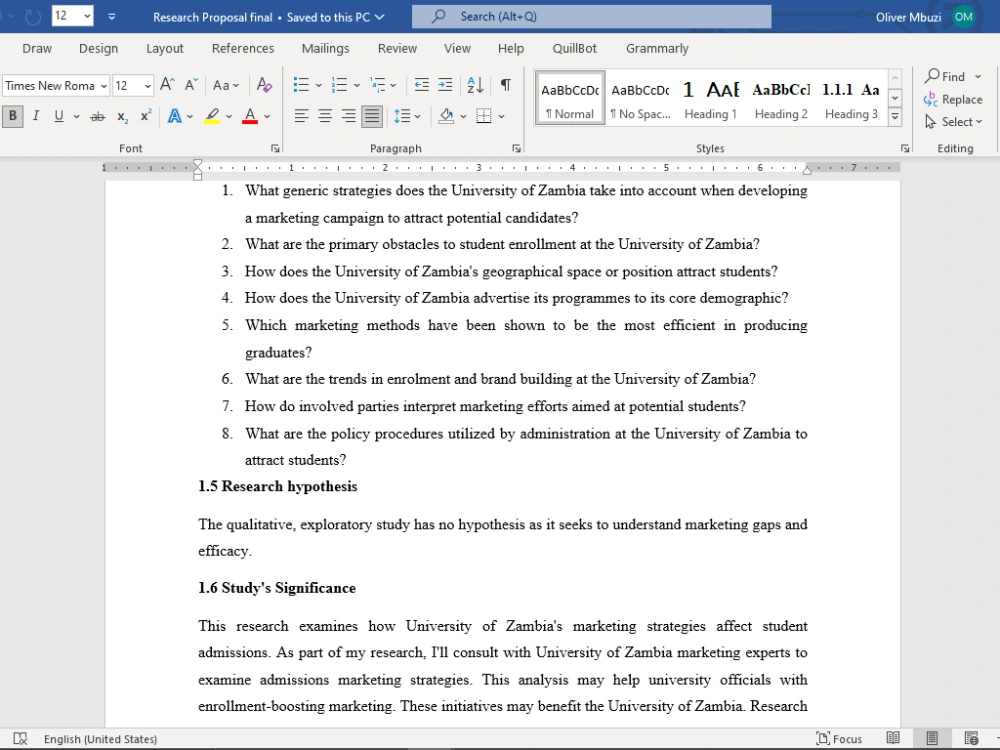Toggle Focus mode in status bar
Screen dimensions: 1000x750
point(839,739)
